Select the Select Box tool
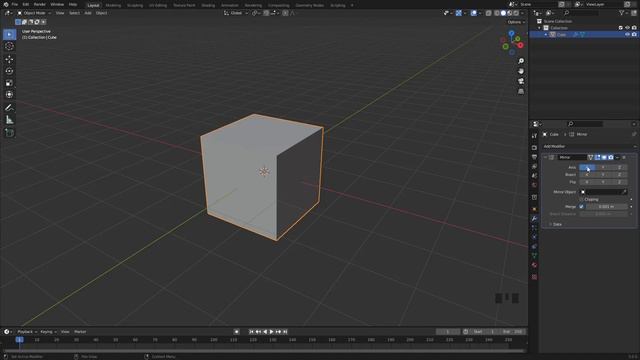The width and height of the screenshot is (640, 360). tap(9, 34)
